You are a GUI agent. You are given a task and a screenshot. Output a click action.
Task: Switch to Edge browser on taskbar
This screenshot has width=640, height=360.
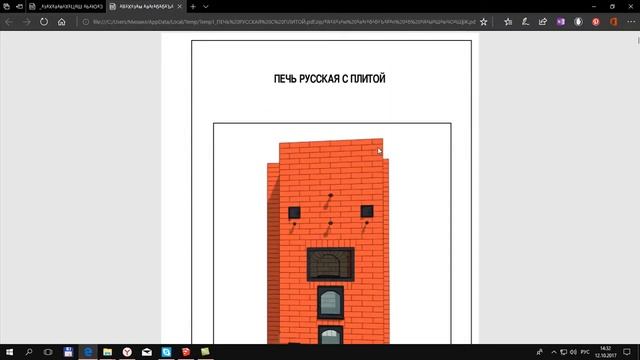click(88, 352)
